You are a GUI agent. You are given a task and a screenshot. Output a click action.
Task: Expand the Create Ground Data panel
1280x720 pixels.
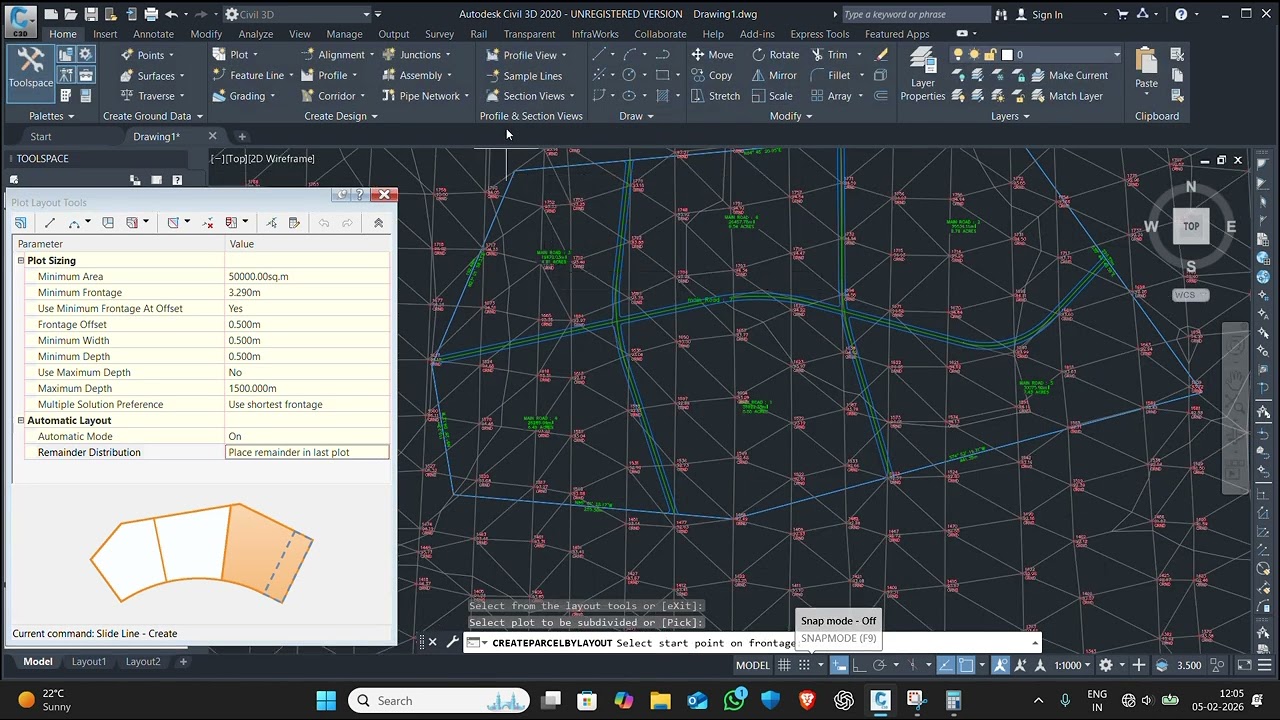(153, 116)
